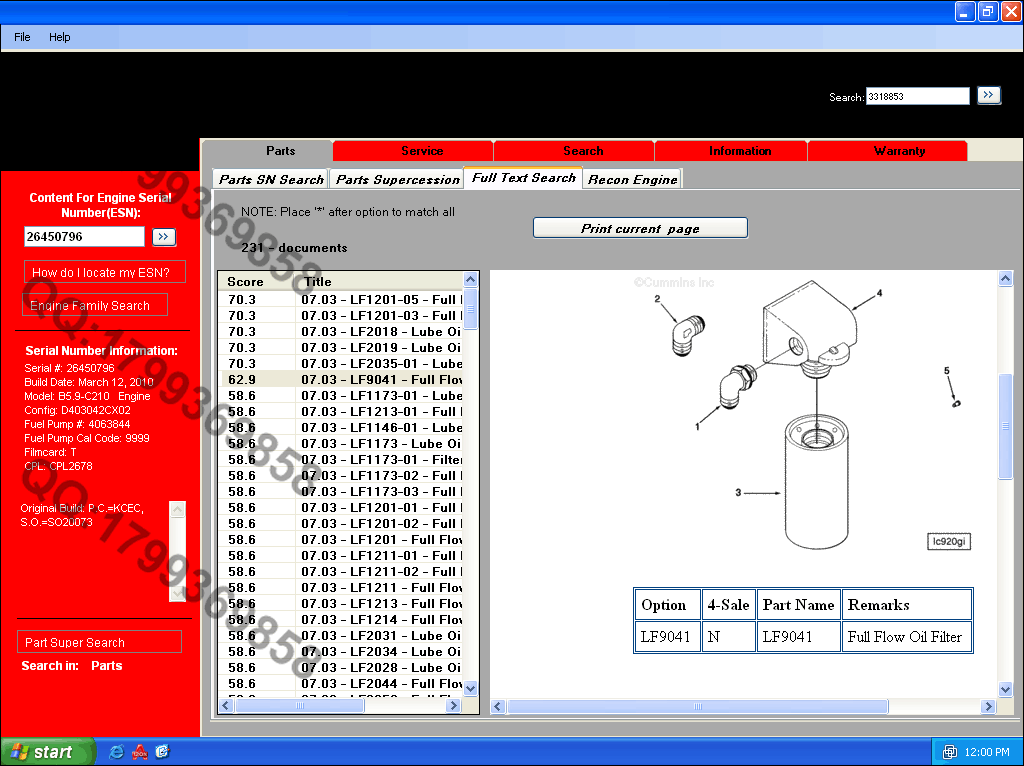Click the engine serial number input field
Screen dimensions: 1024x766
pos(85,237)
